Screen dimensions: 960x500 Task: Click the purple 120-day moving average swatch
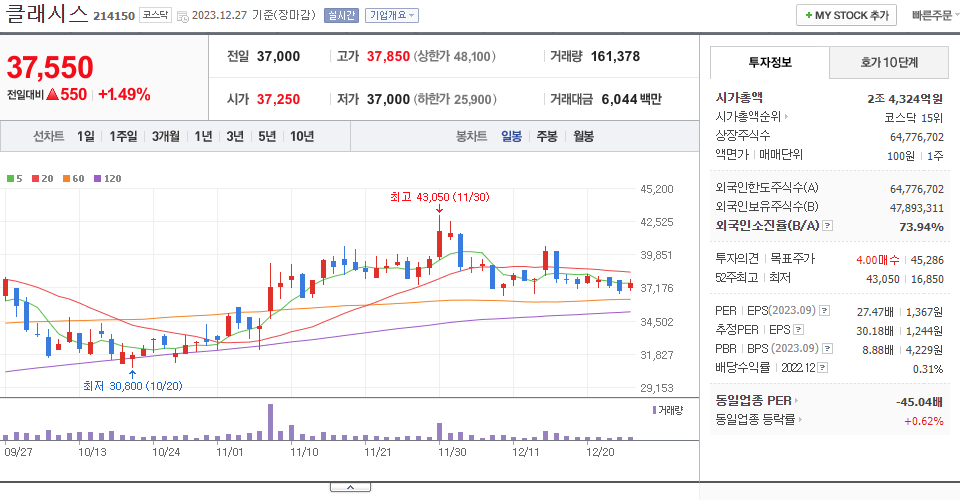[x=97, y=179]
